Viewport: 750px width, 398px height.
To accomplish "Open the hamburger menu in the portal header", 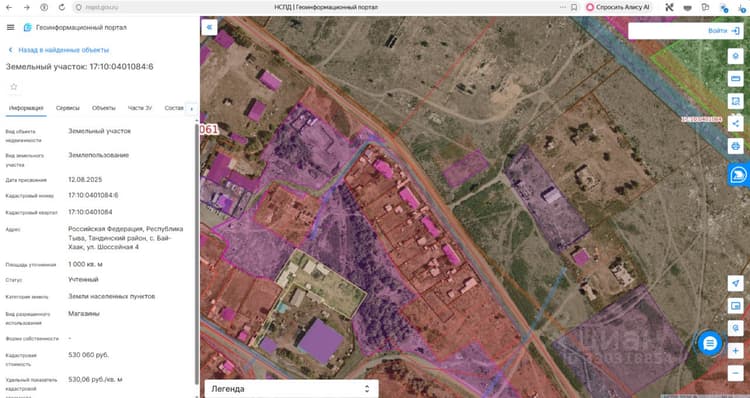I will pos(11,28).
